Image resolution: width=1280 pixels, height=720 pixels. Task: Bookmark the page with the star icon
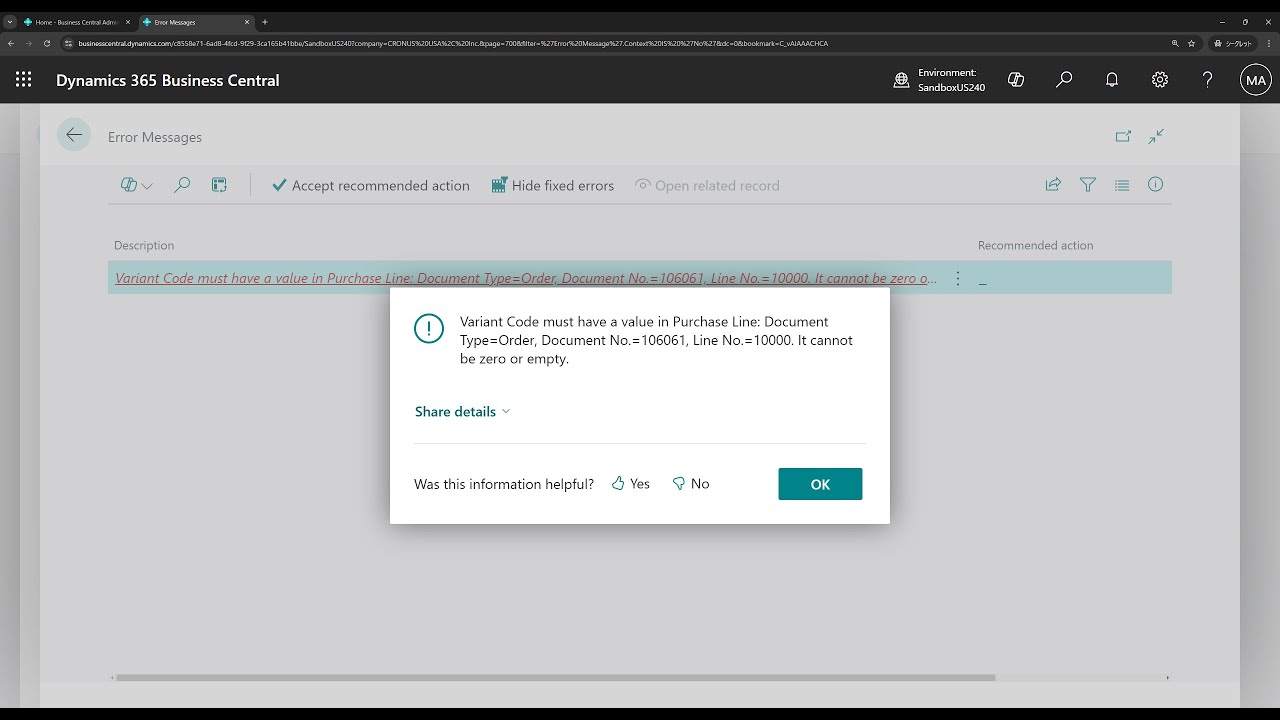(1191, 43)
